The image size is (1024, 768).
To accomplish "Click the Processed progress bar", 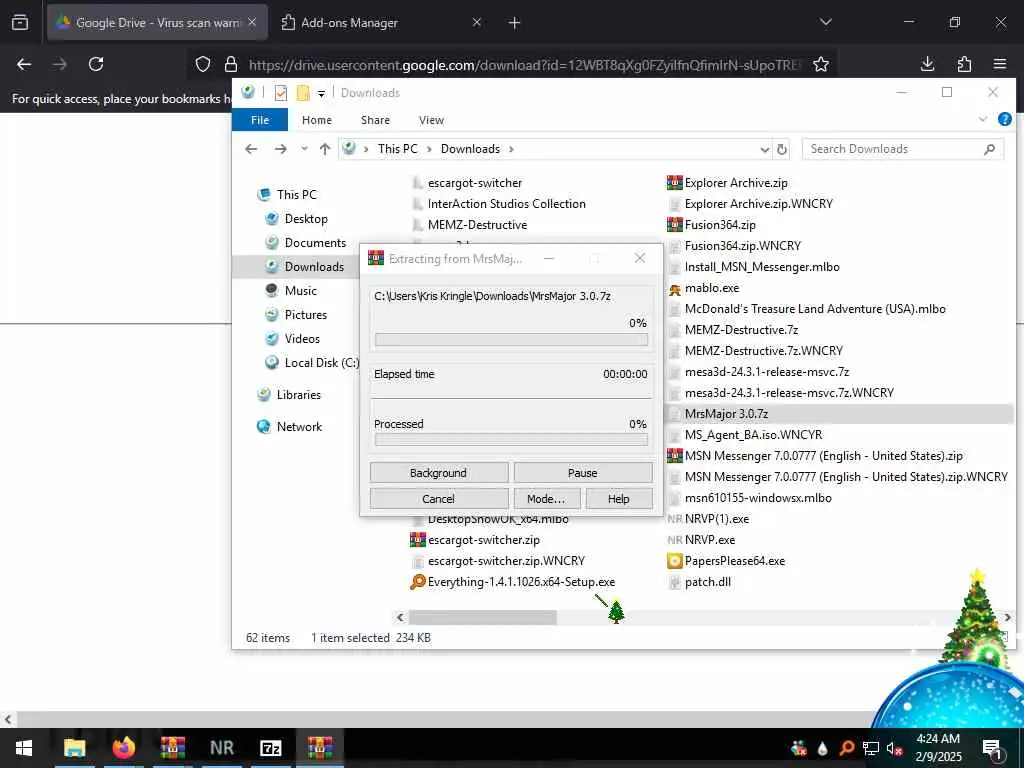I will (511, 440).
